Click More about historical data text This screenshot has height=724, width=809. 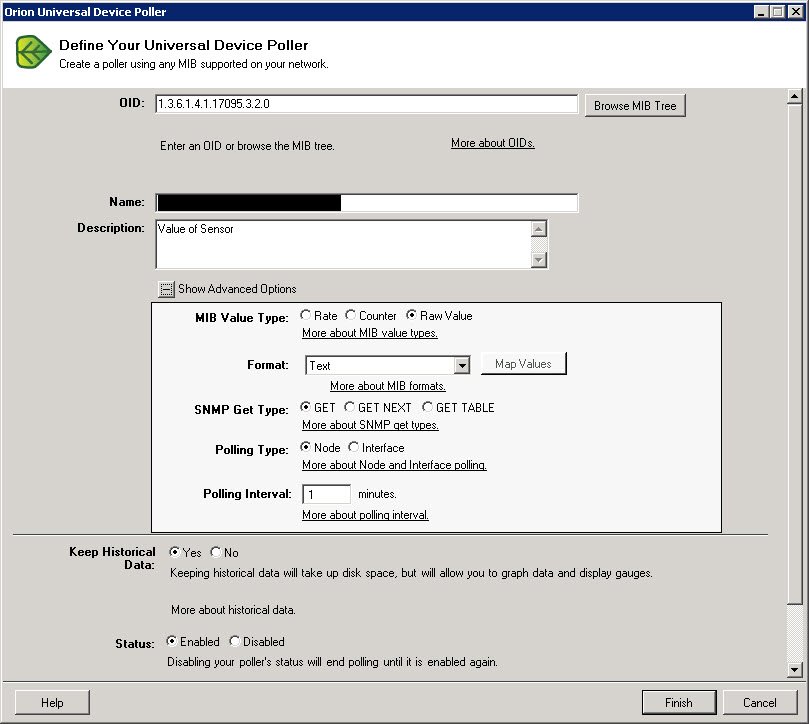pyautogui.click(x=233, y=610)
